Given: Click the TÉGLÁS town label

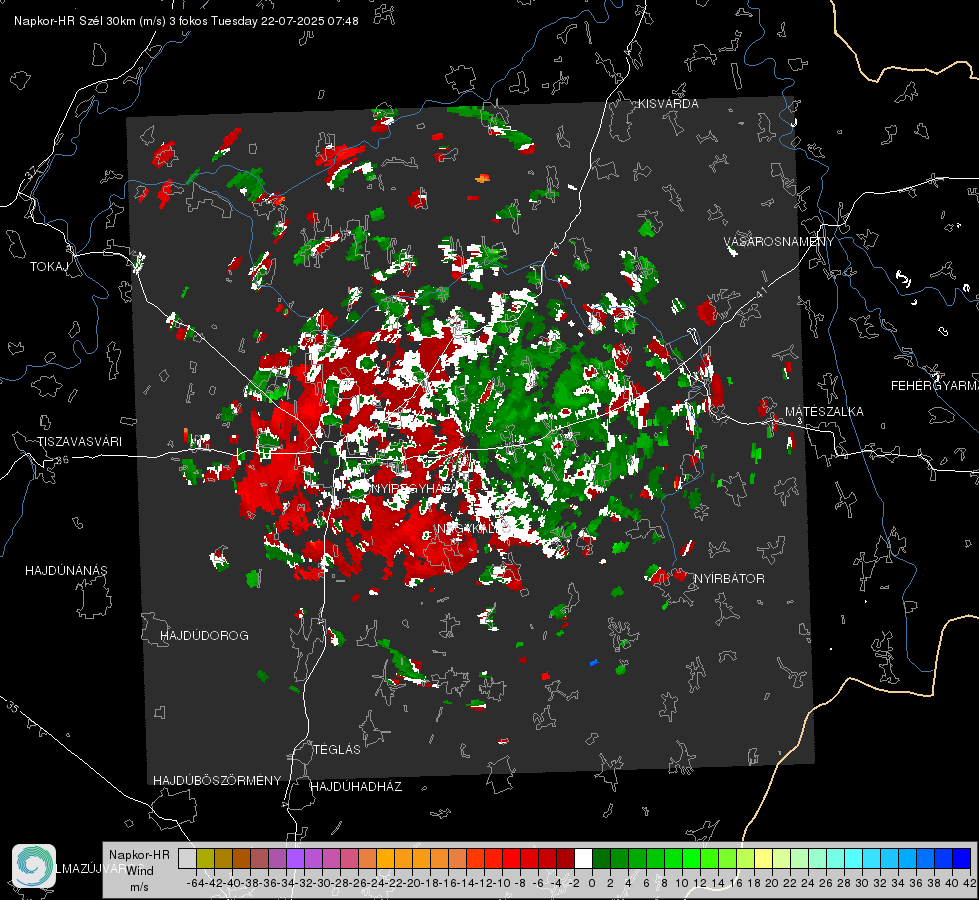Looking at the screenshot, I should [337, 750].
